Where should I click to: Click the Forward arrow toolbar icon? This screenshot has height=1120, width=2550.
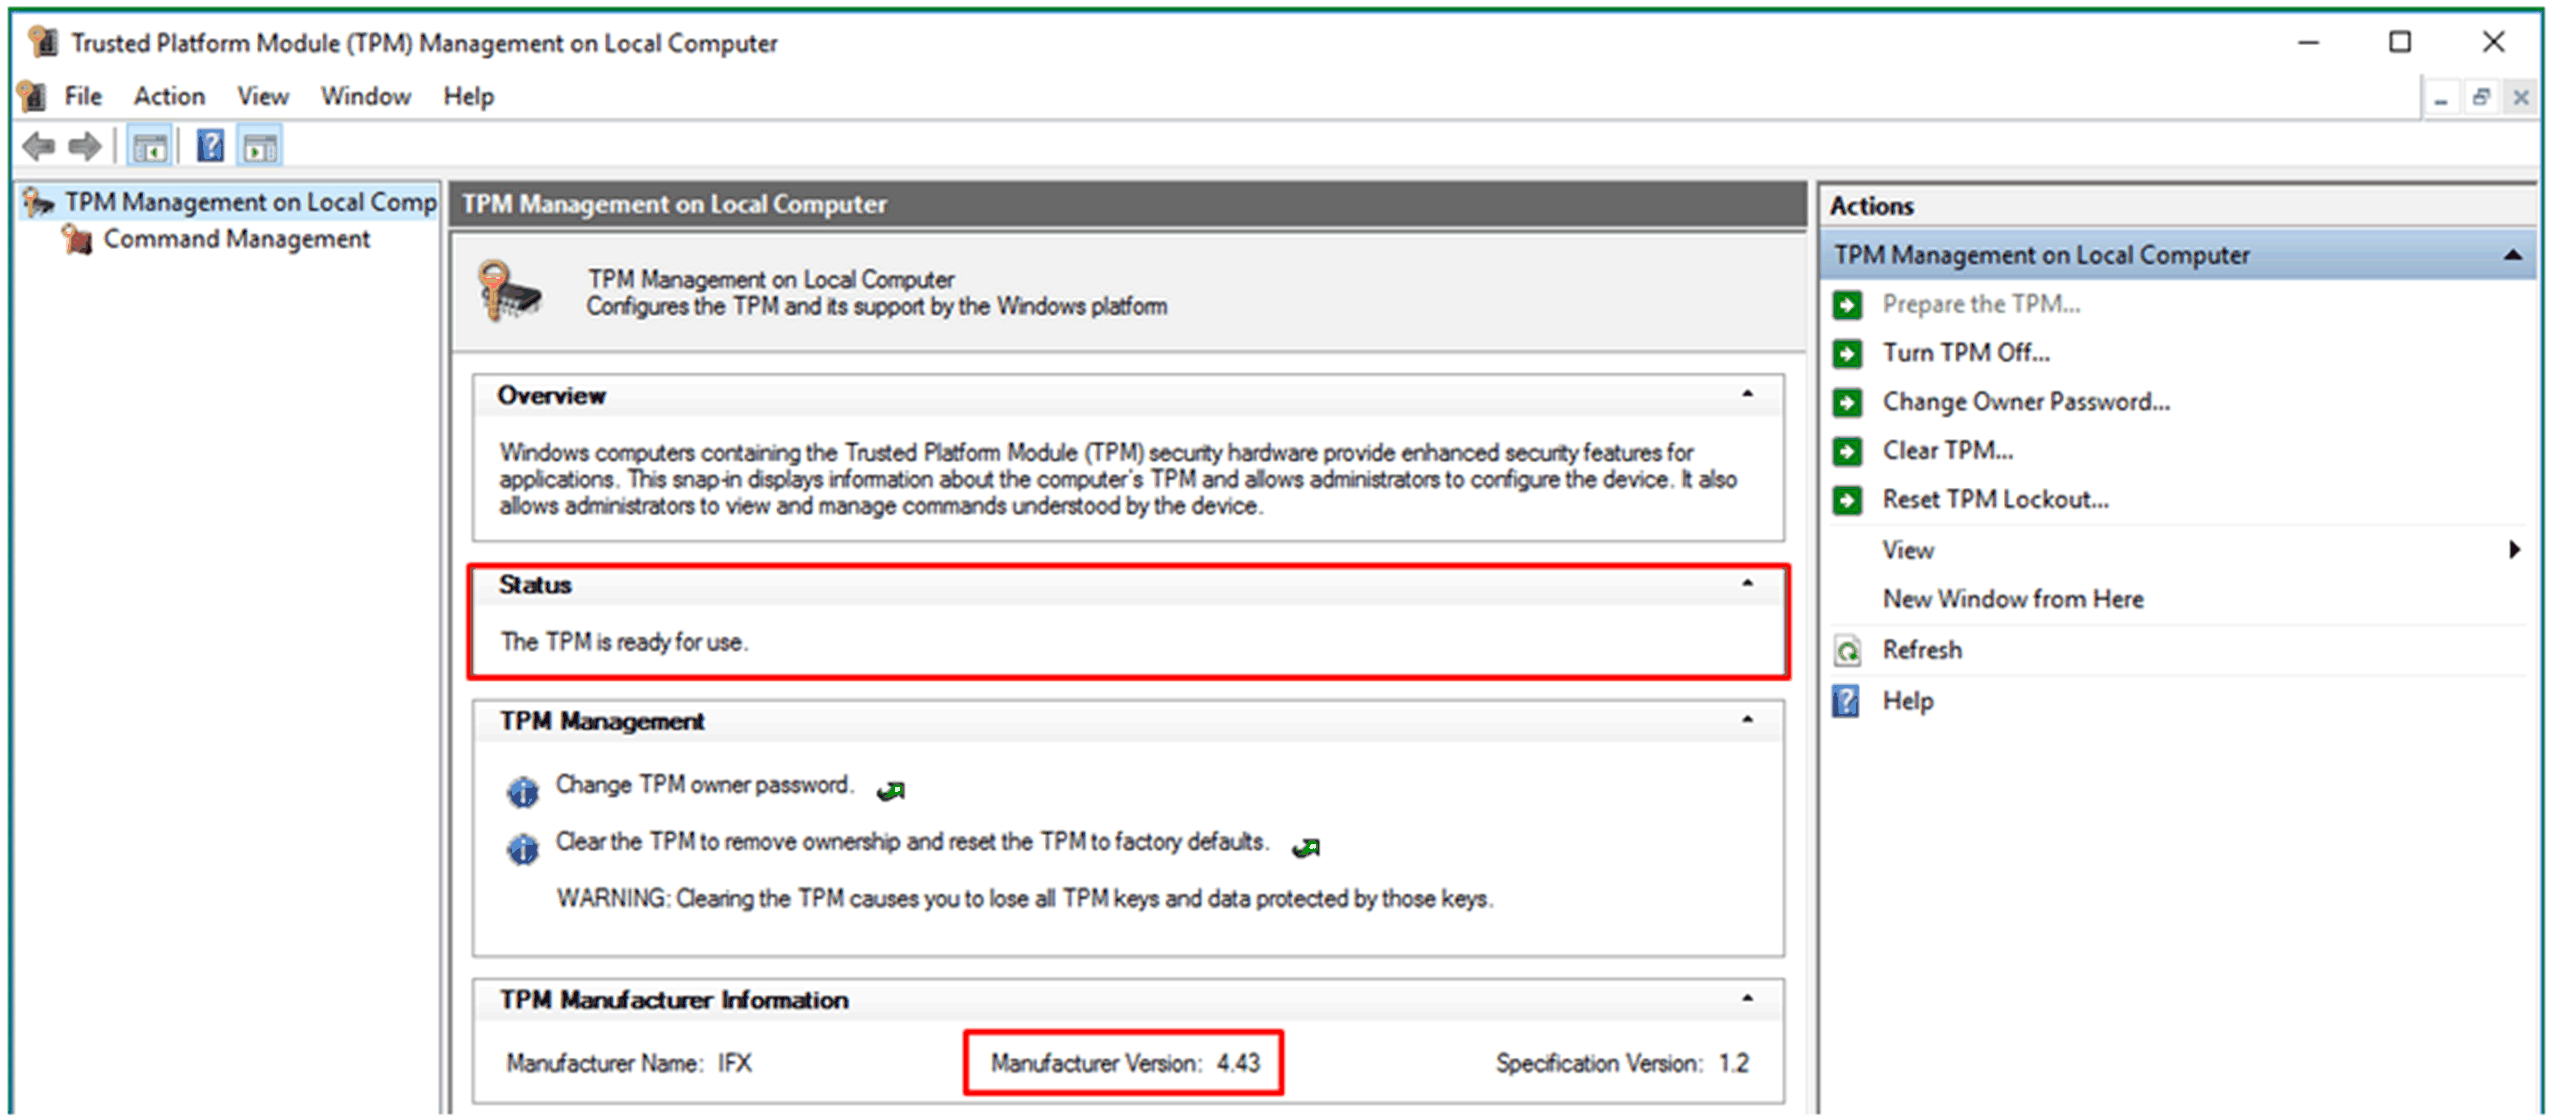pyautogui.click(x=85, y=147)
